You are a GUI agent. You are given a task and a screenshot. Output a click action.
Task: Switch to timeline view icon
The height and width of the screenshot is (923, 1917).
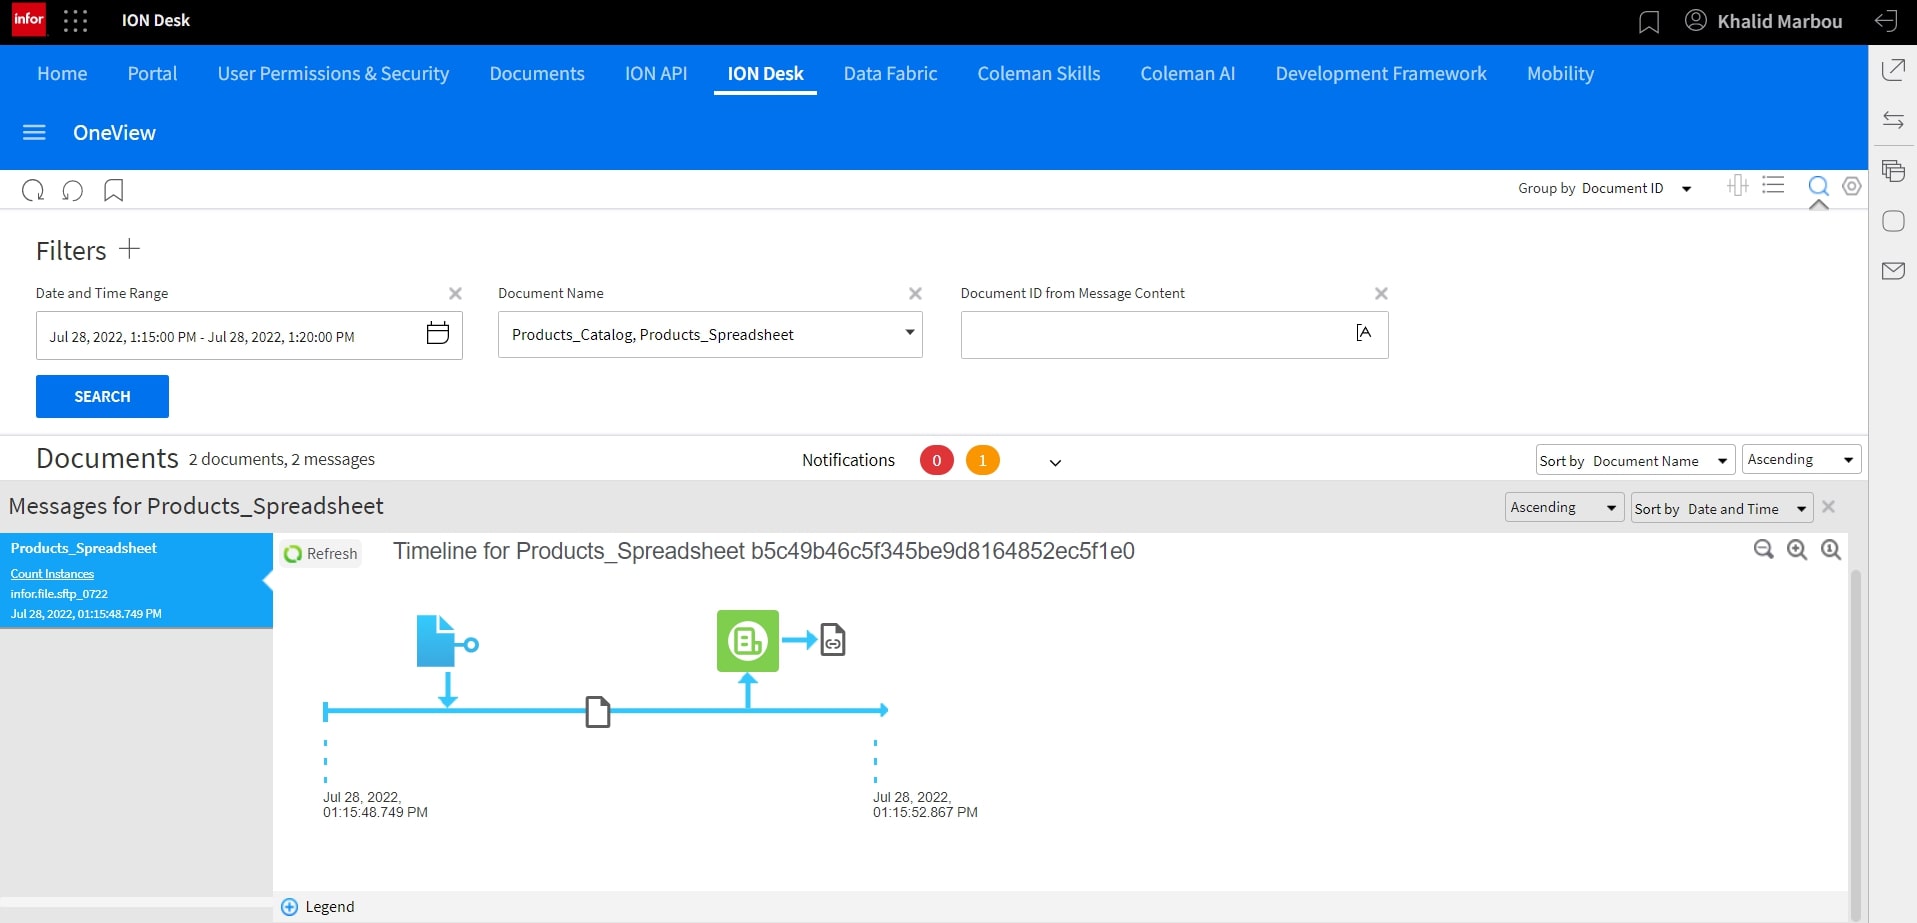[1738, 185]
